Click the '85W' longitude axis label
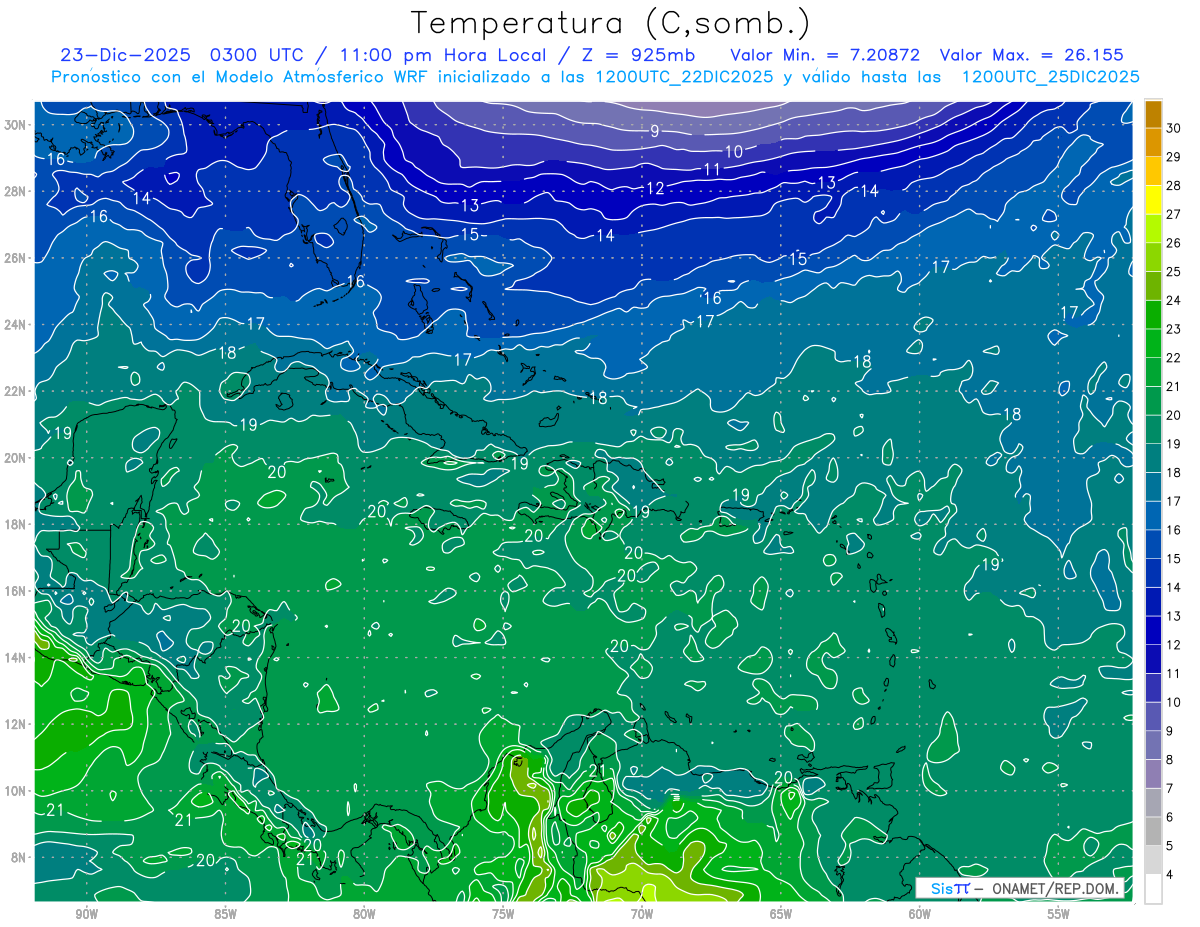Screen dimensions: 1200x927 [x=226, y=914]
